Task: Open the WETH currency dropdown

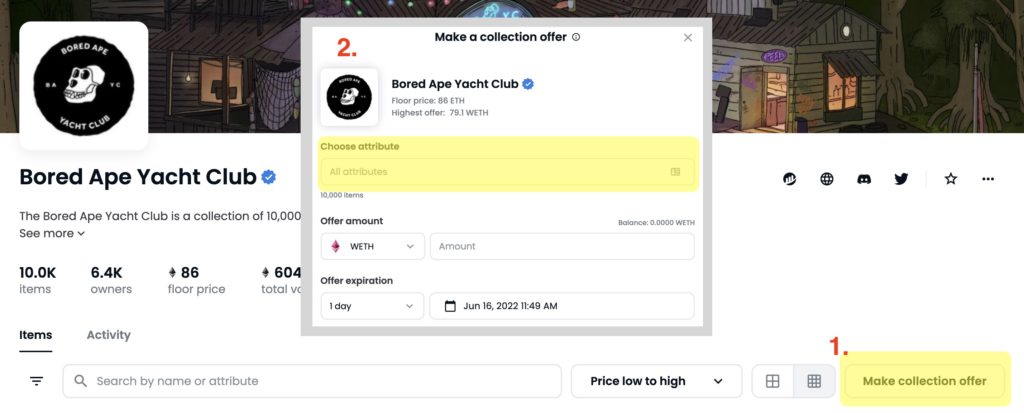Action: coord(372,246)
